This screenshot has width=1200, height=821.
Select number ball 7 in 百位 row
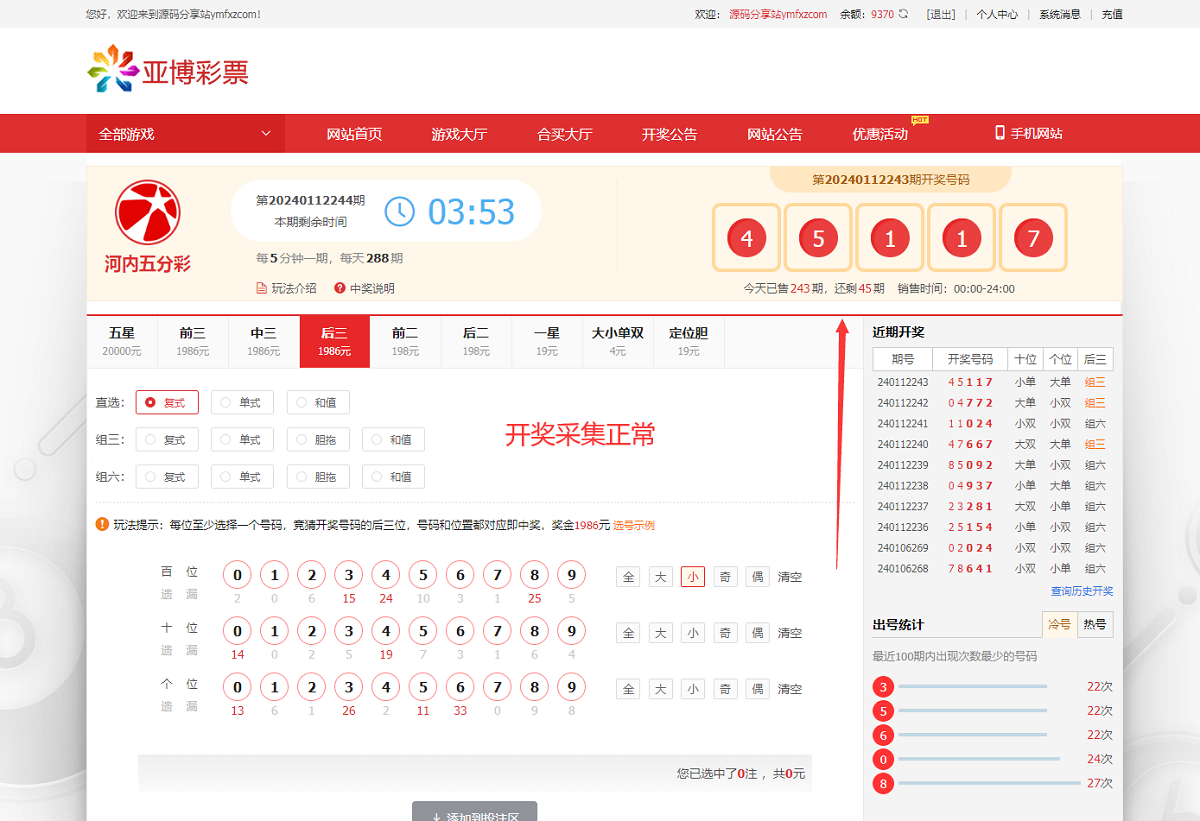coord(497,576)
